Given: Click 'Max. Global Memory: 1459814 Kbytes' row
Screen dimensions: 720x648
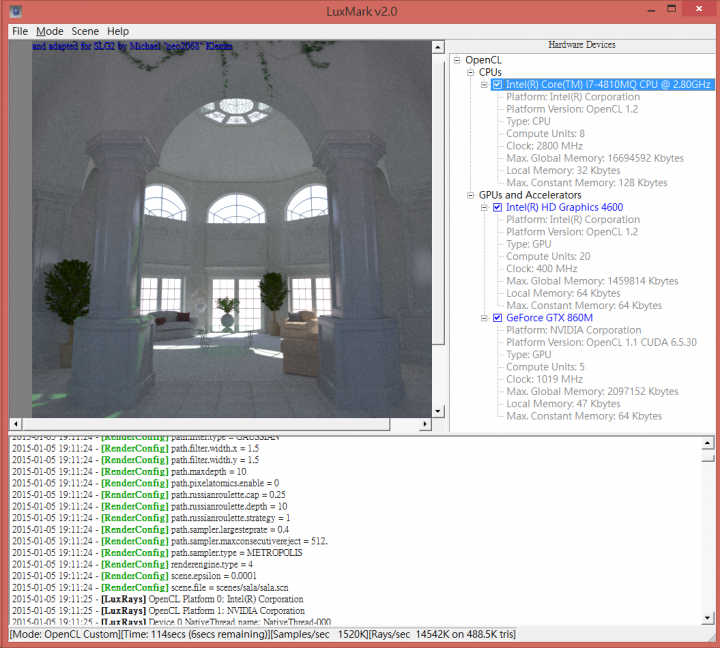Looking at the screenshot, I should pyautogui.click(x=592, y=281).
